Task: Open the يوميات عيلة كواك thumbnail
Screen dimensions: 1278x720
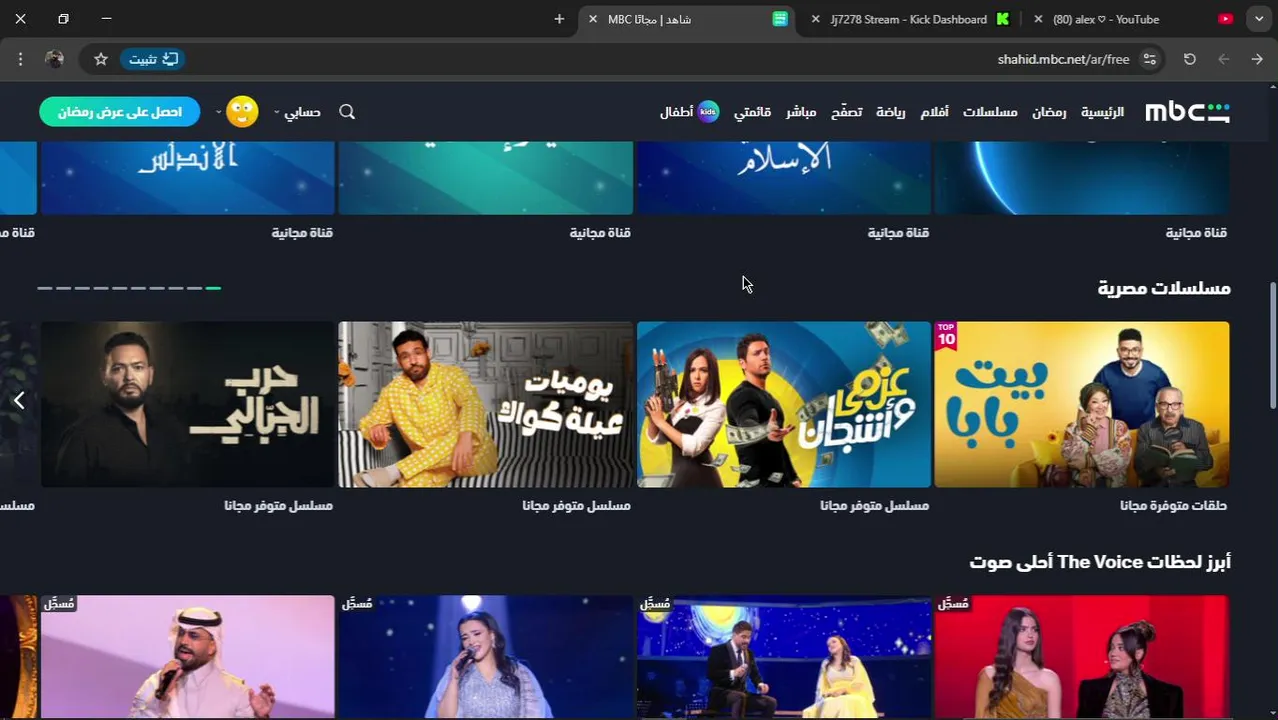Action: [x=486, y=404]
